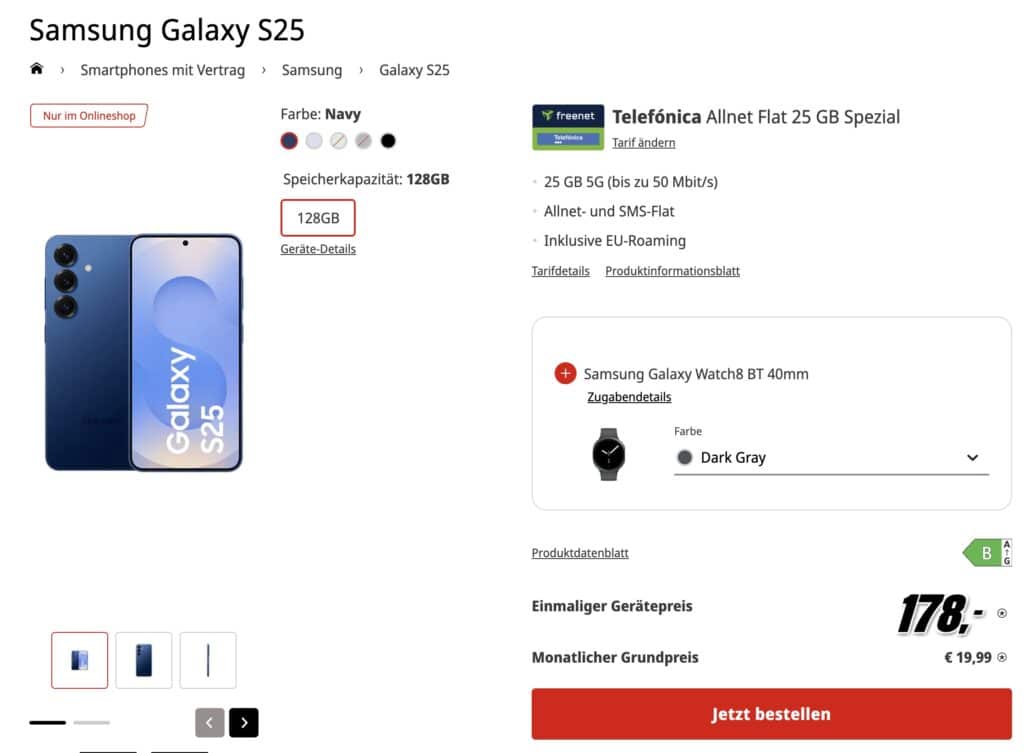
Task: Select the second phone thumbnail showing back view
Action: 144,660
